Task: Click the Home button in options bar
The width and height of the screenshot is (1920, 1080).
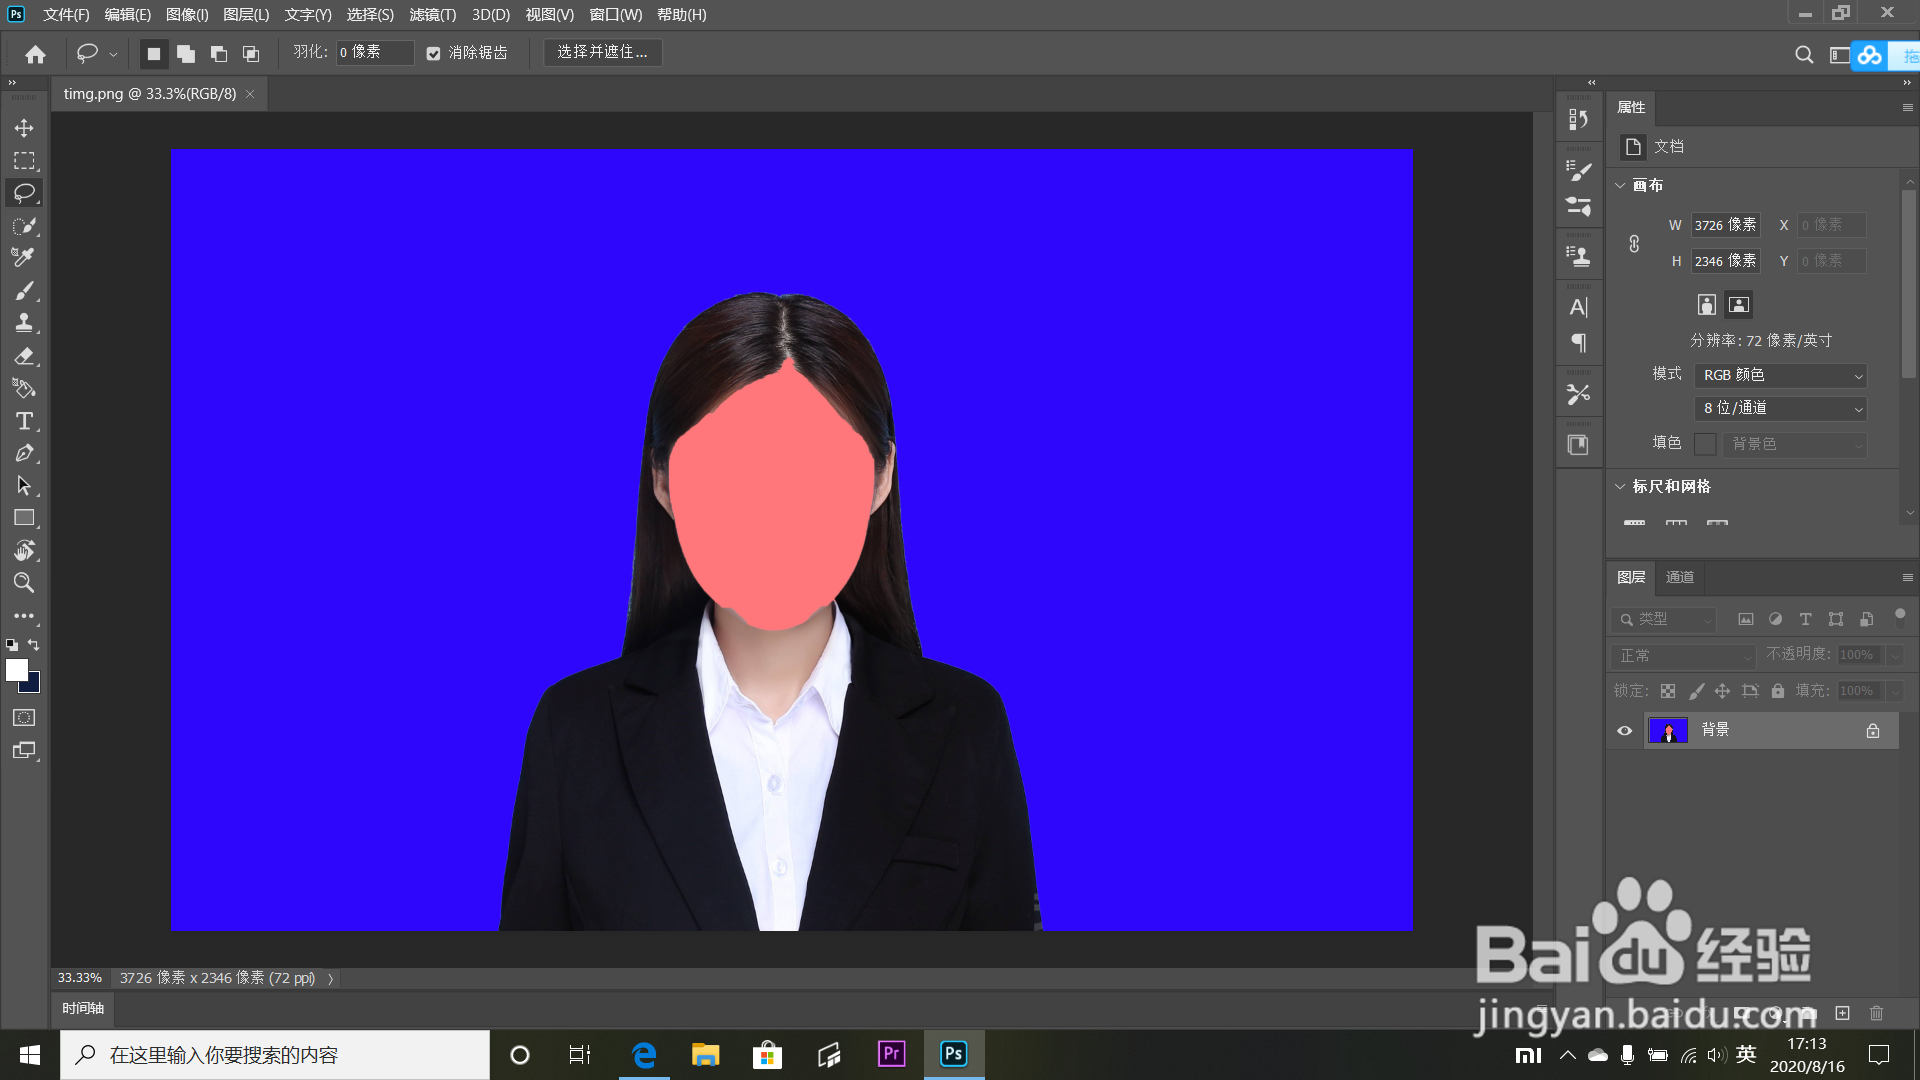Action: (x=35, y=54)
